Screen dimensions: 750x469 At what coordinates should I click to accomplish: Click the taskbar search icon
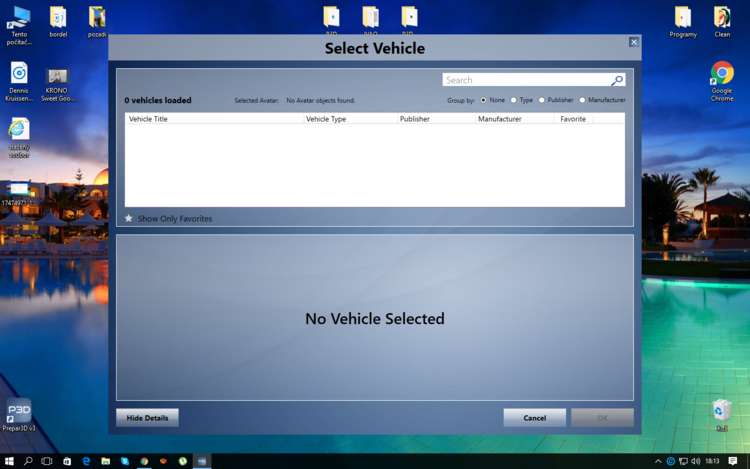click(x=28, y=461)
